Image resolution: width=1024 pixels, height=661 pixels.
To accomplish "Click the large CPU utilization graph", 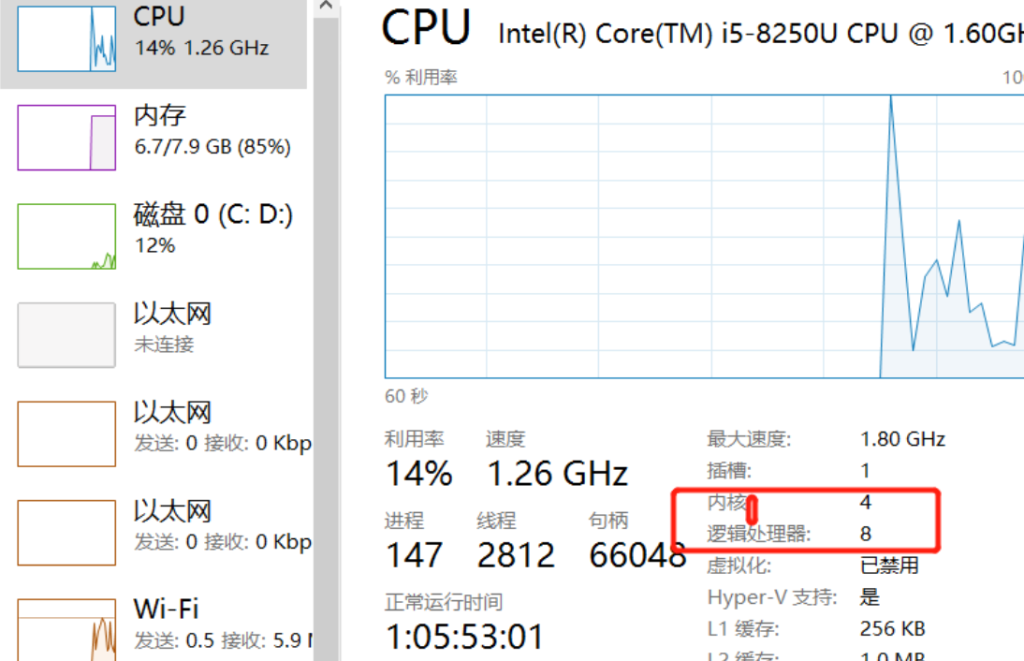I will [700, 237].
